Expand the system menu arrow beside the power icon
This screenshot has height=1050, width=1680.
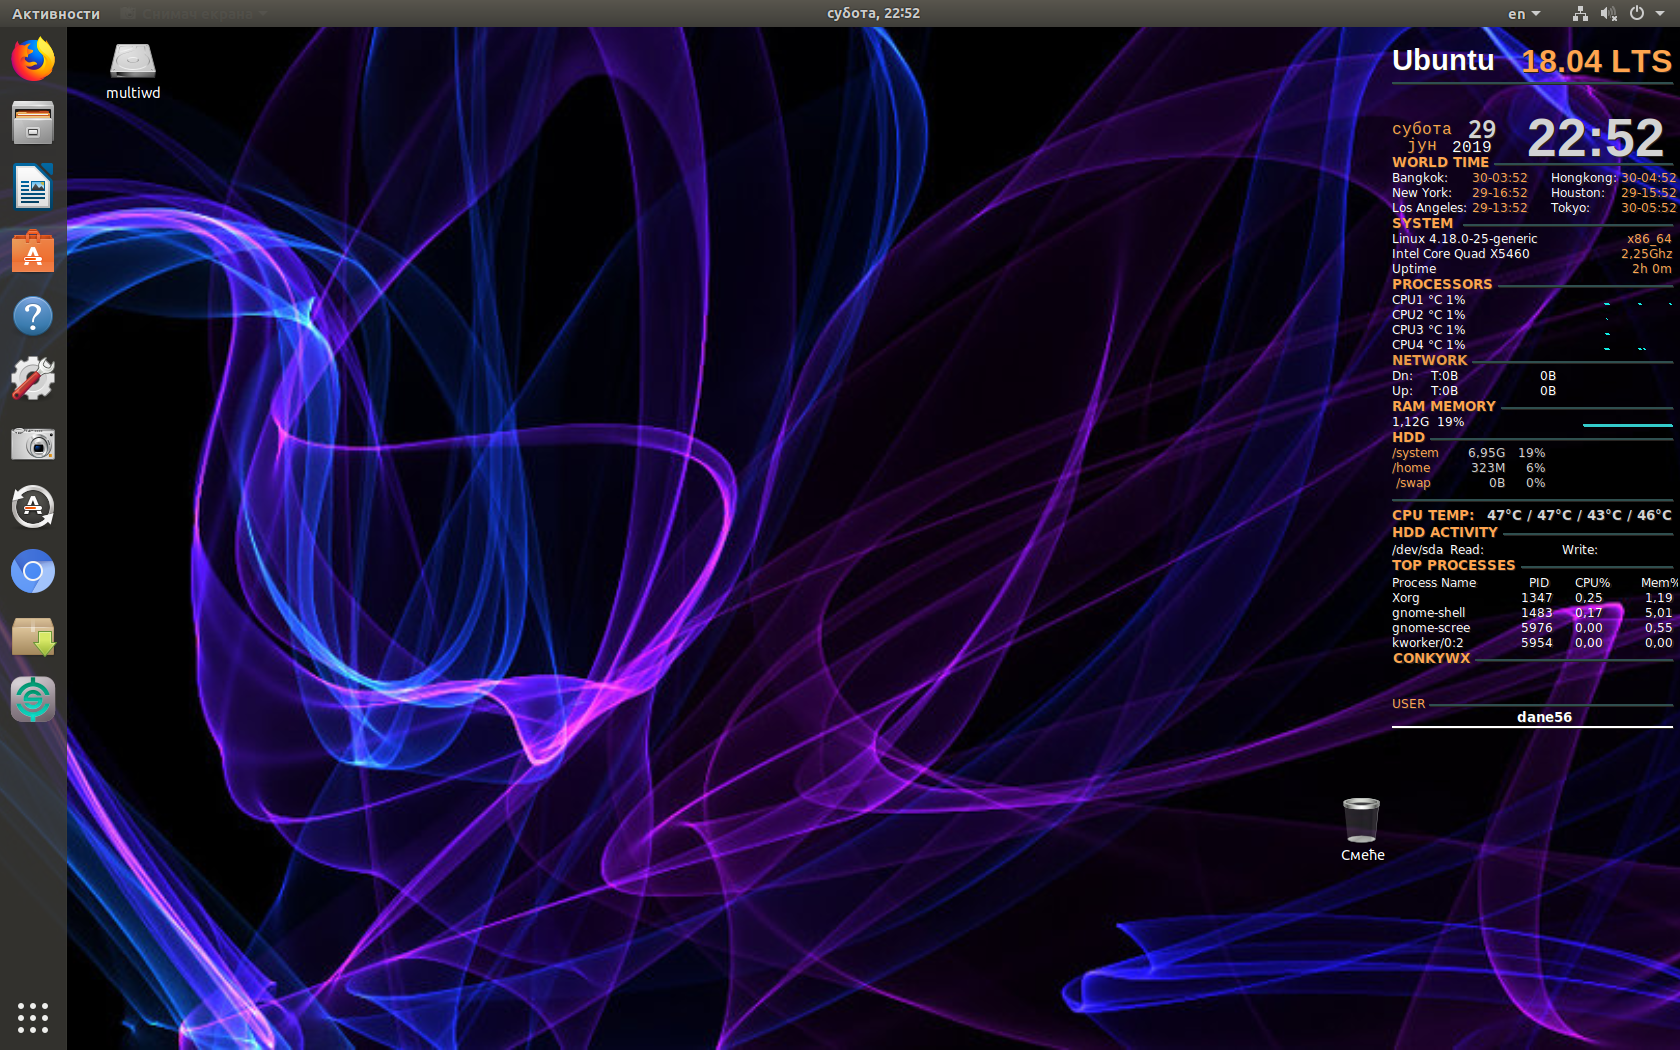1659,14
